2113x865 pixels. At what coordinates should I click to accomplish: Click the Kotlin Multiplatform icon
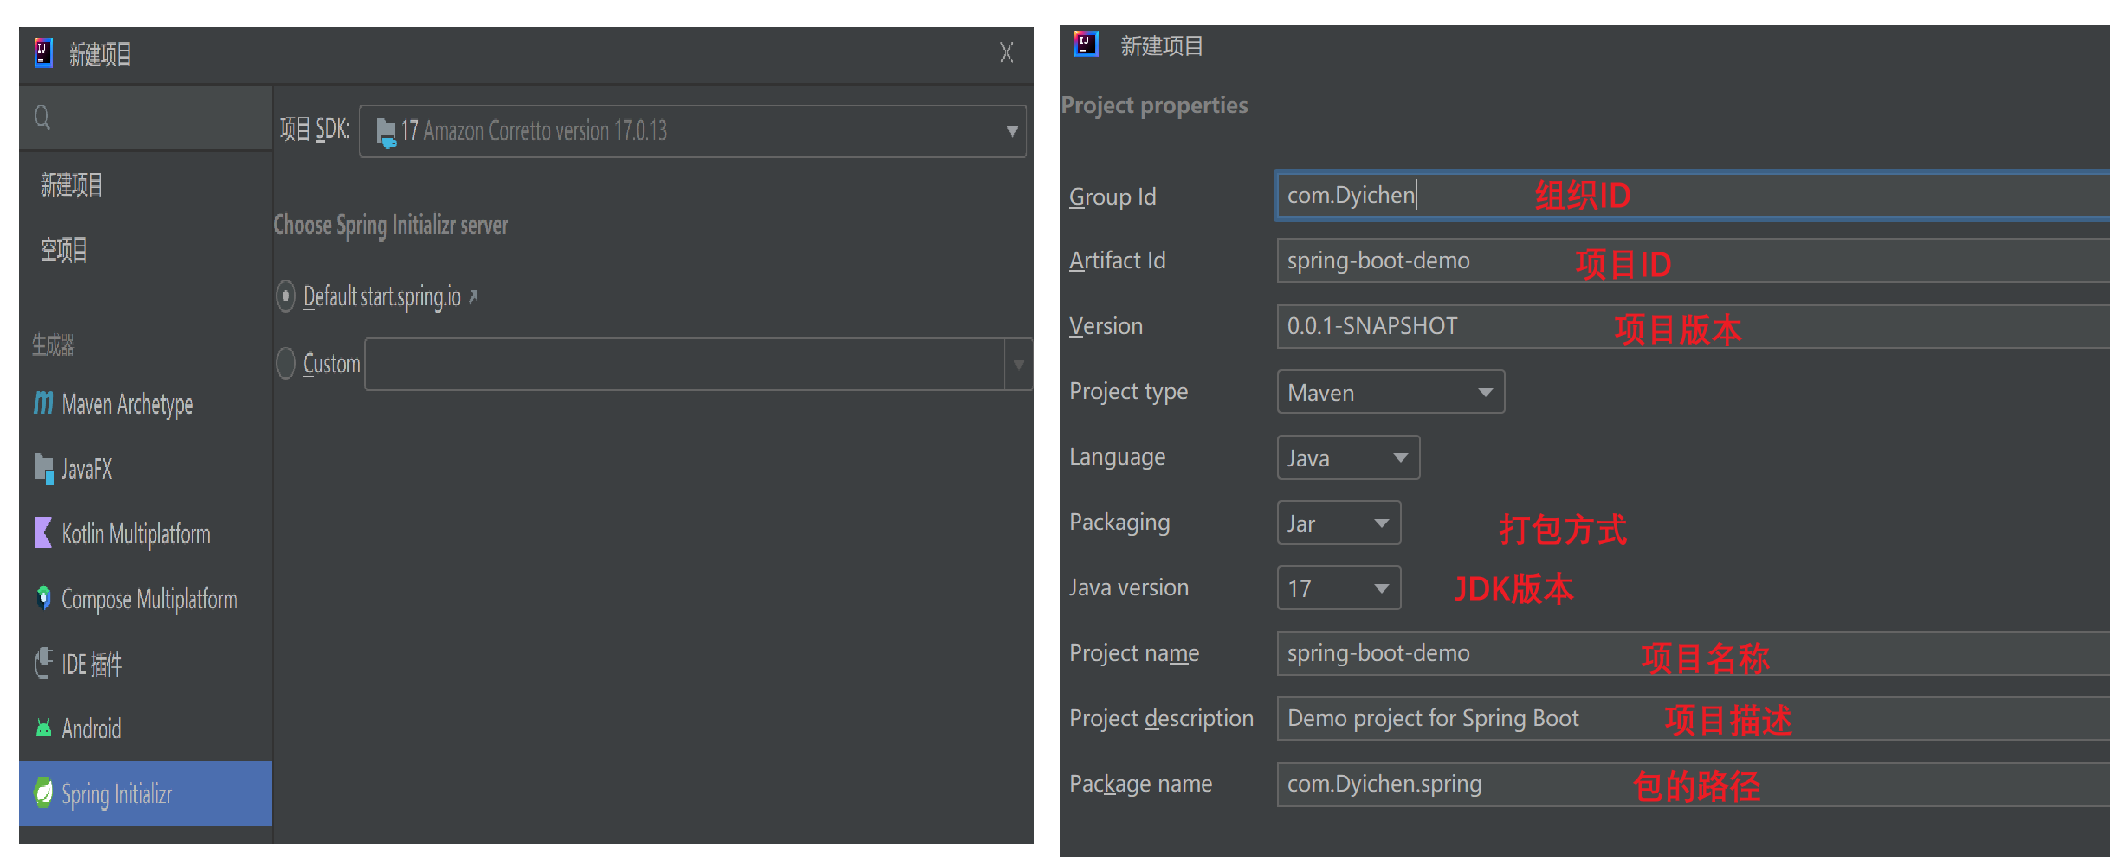pos(44,533)
